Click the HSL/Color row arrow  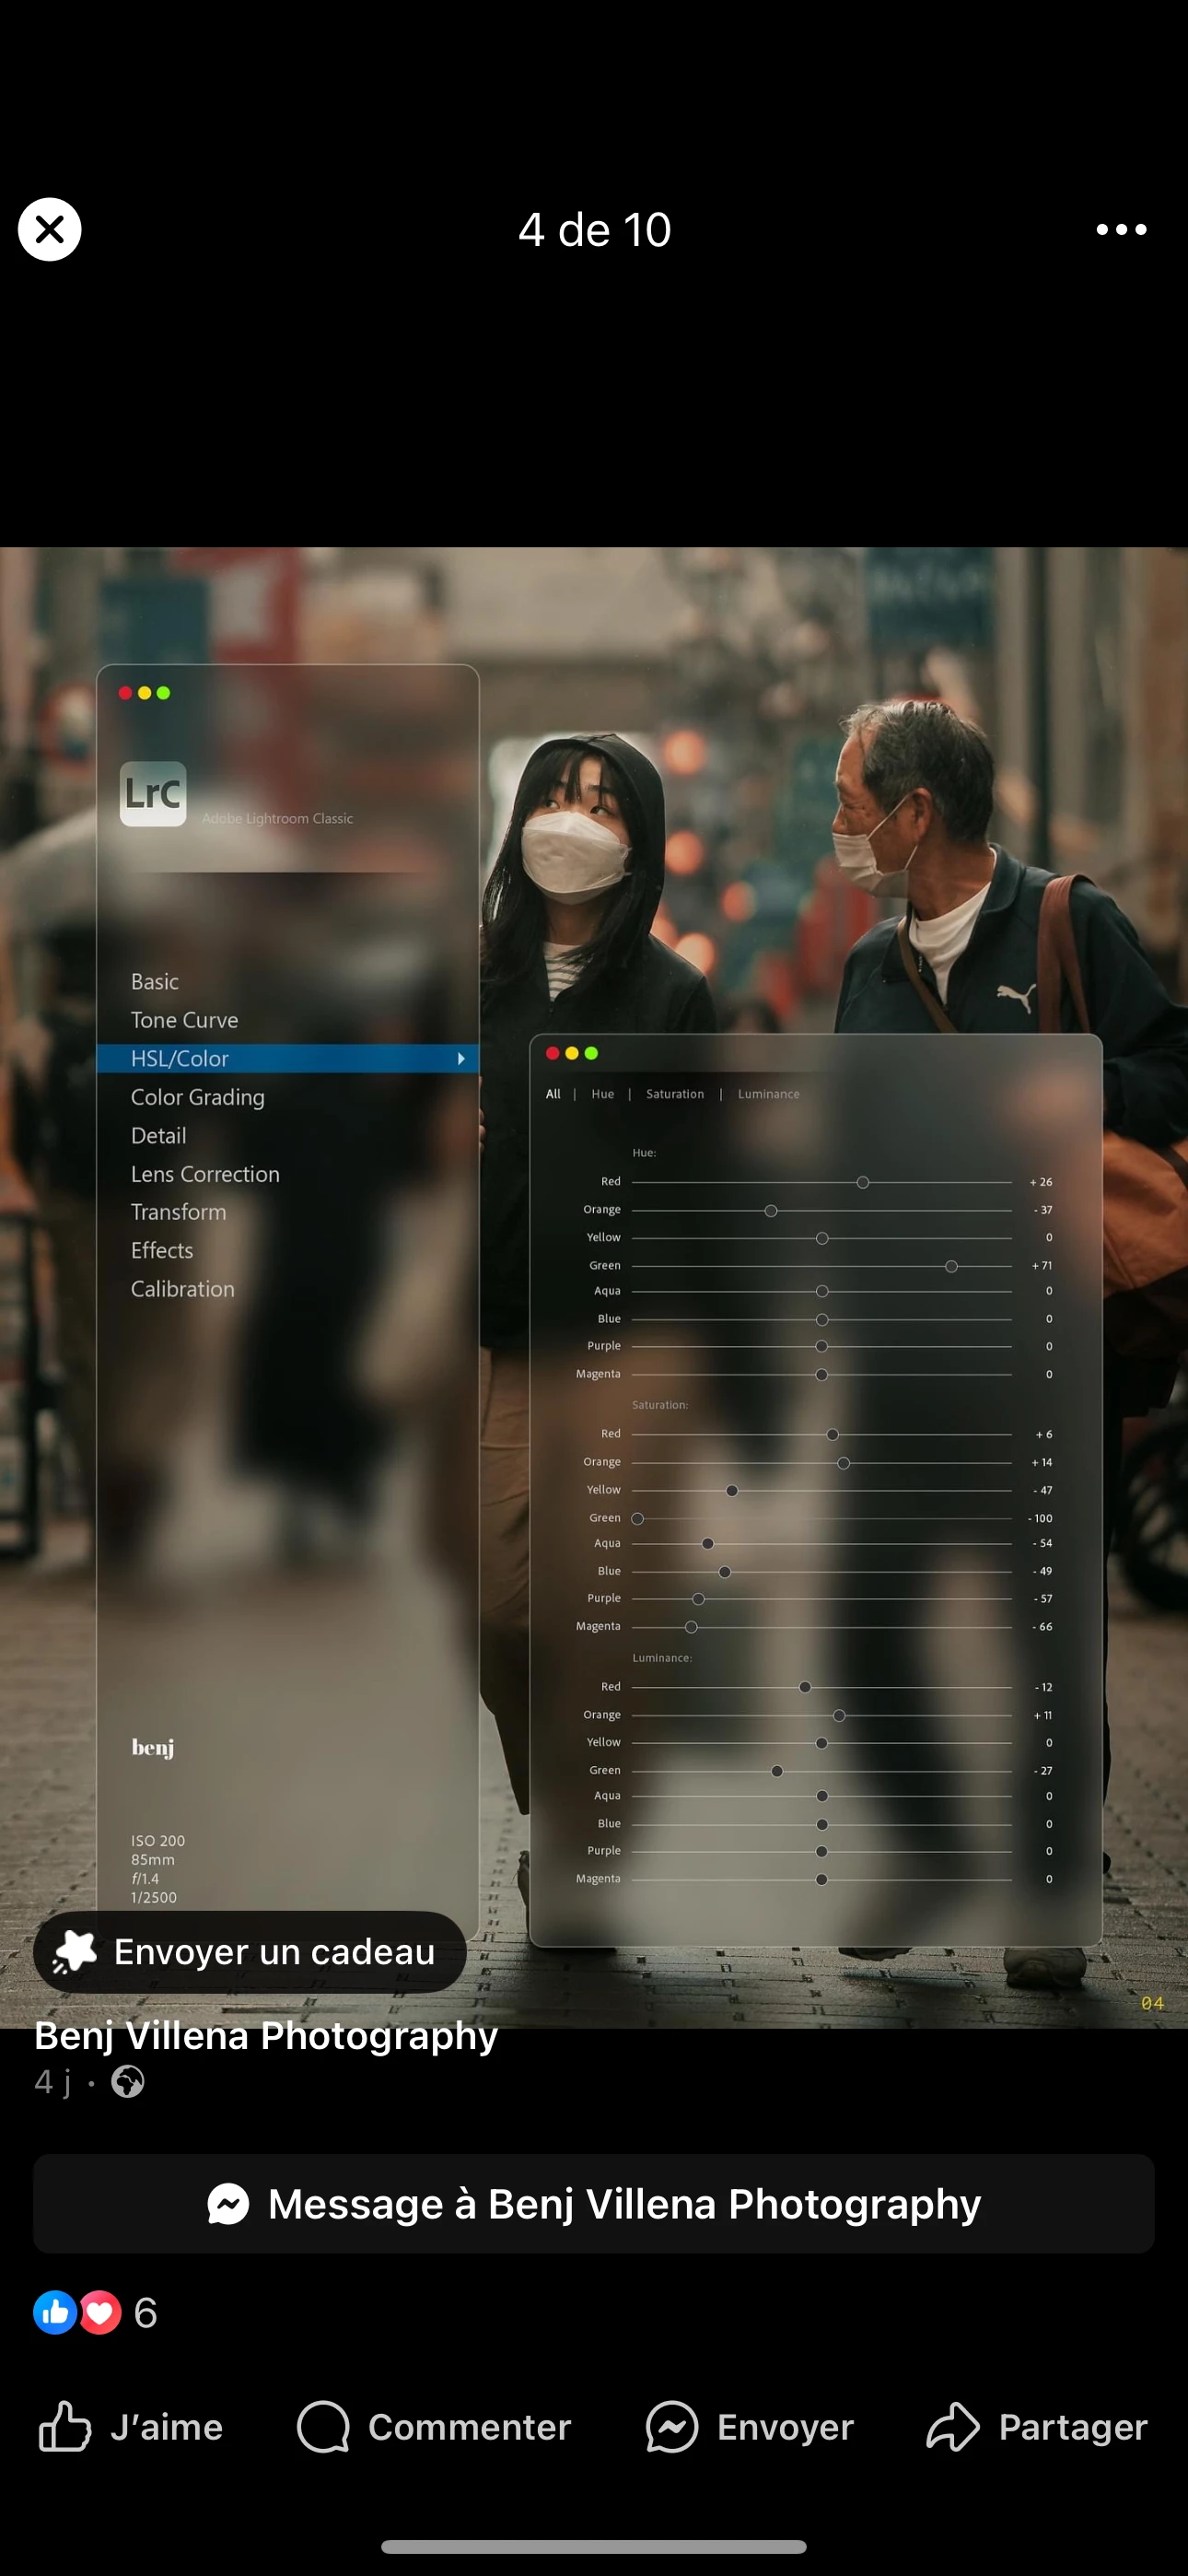tap(461, 1059)
